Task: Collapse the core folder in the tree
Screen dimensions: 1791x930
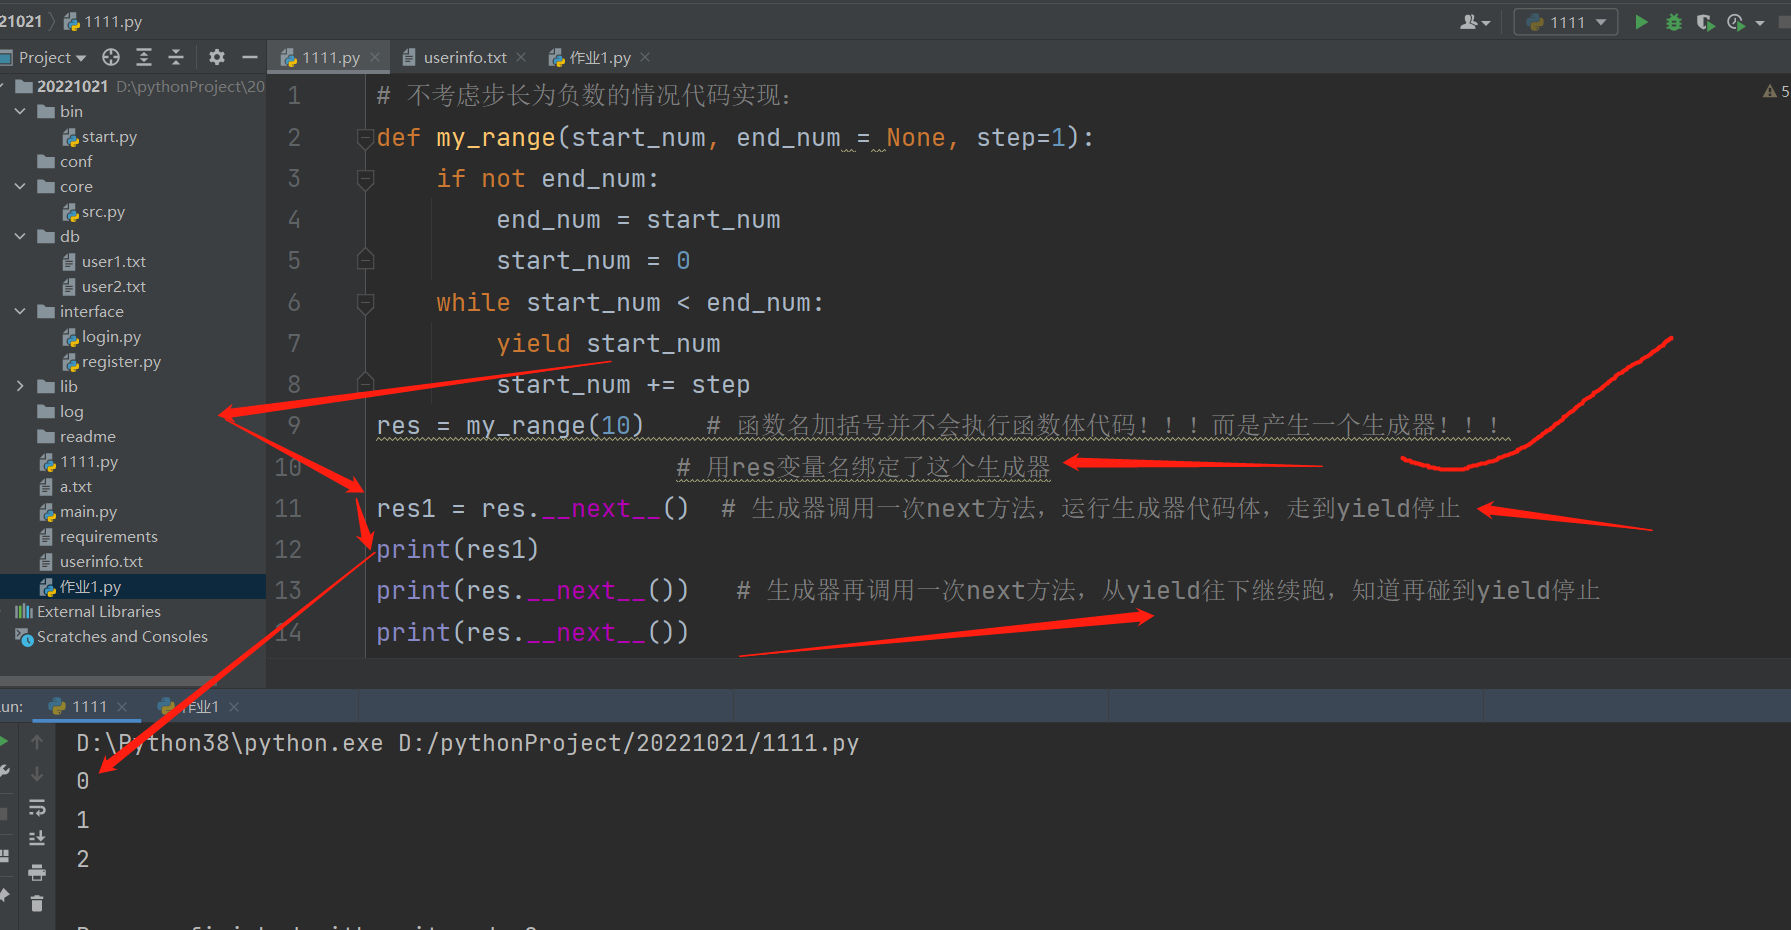Action: click(20, 186)
